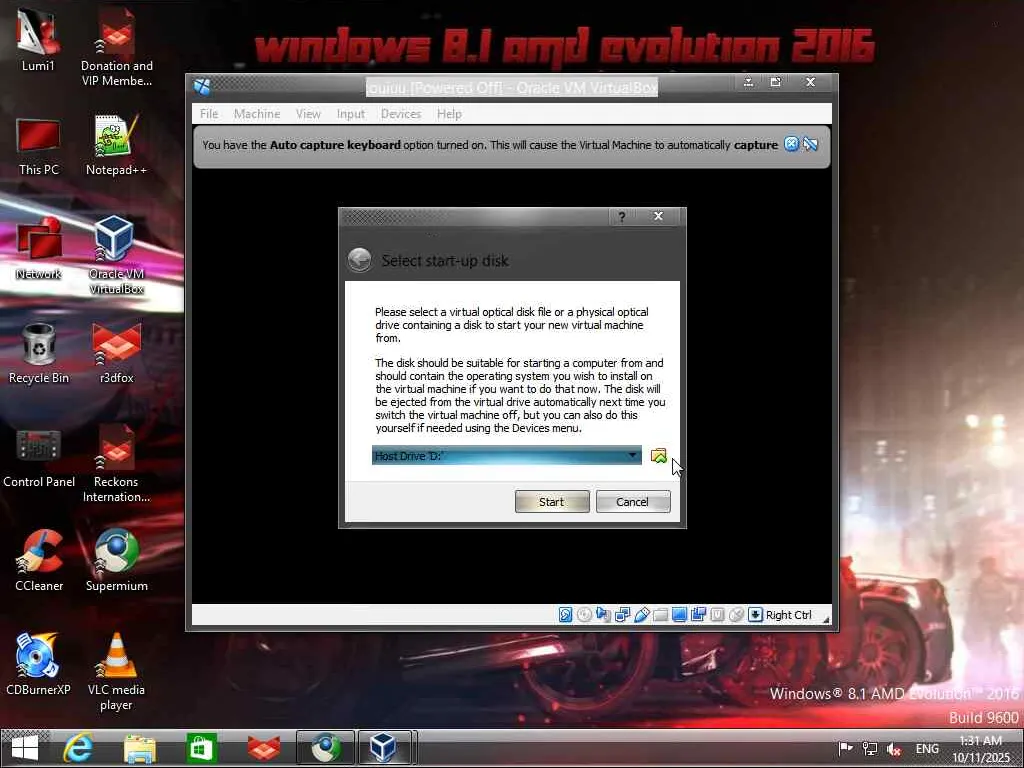Click the Cancel button in the dialog
The width and height of the screenshot is (1024, 768).
[x=633, y=502]
